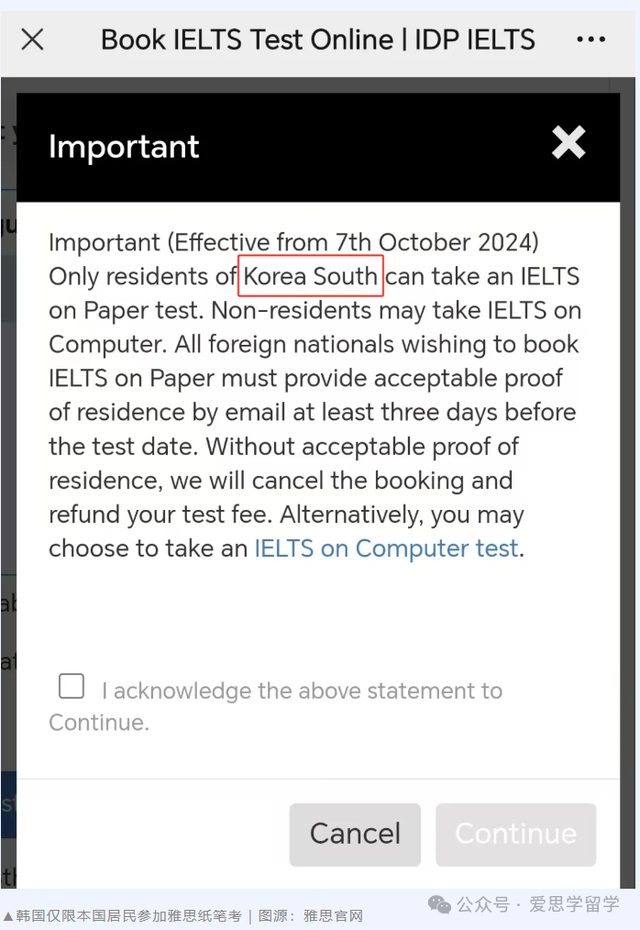The image size is (640, 930).
Task: Close the webpage using the top-left X
Action: coord(32,40)
